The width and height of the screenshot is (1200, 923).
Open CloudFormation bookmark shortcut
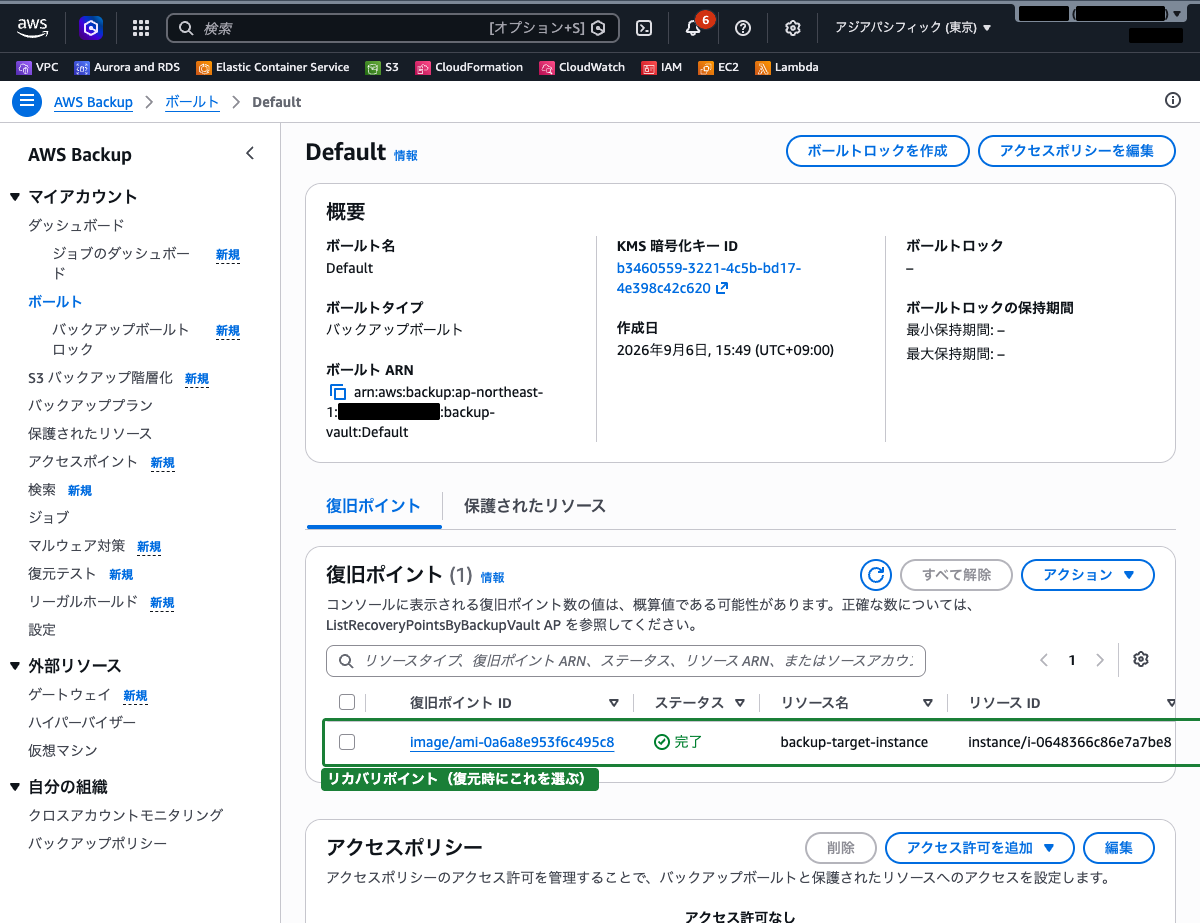point(469,67)
